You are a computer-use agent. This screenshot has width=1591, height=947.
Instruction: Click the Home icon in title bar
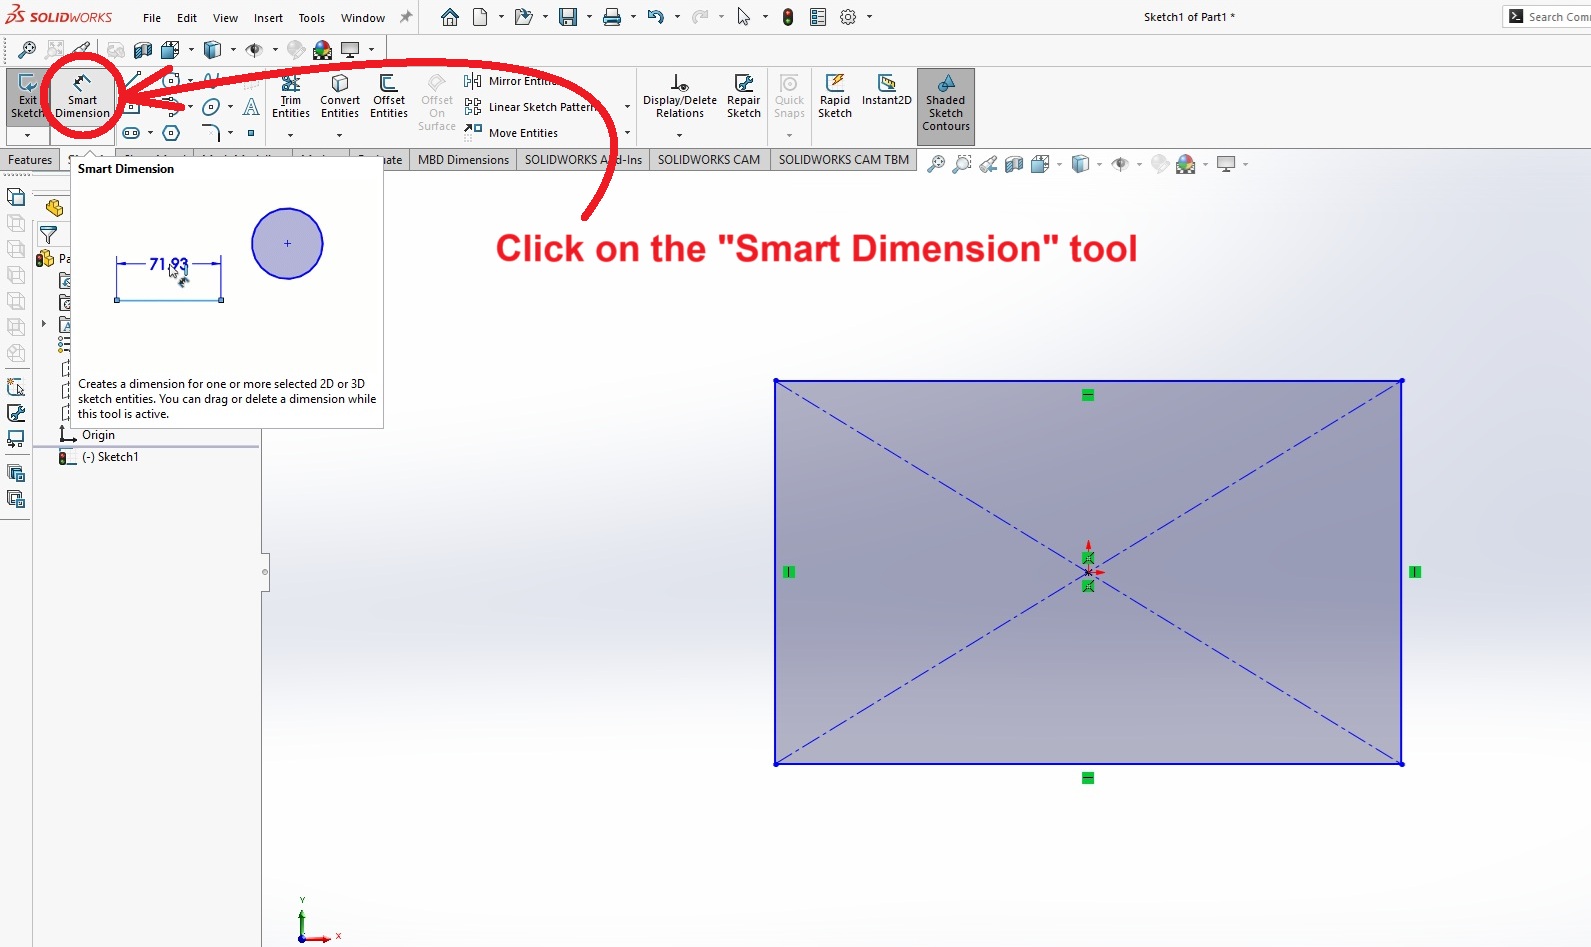coord(450,17)
